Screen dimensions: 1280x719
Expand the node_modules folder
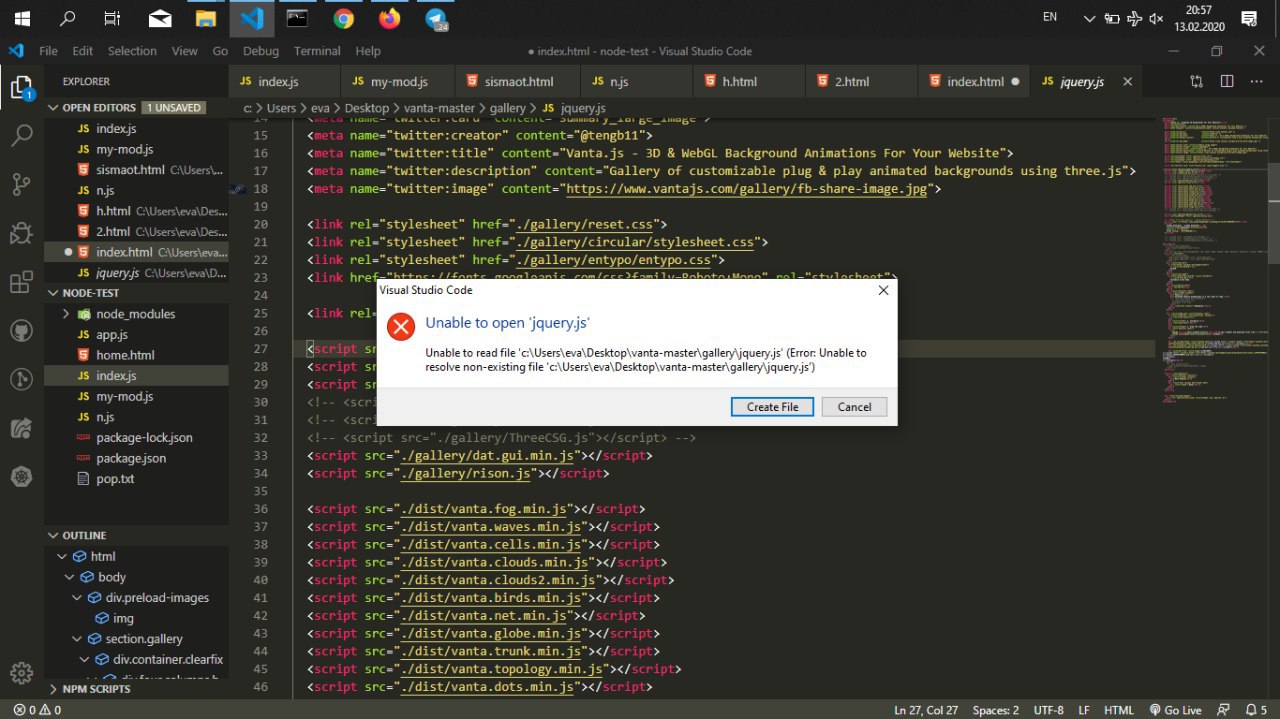click(x=66, y=314)
